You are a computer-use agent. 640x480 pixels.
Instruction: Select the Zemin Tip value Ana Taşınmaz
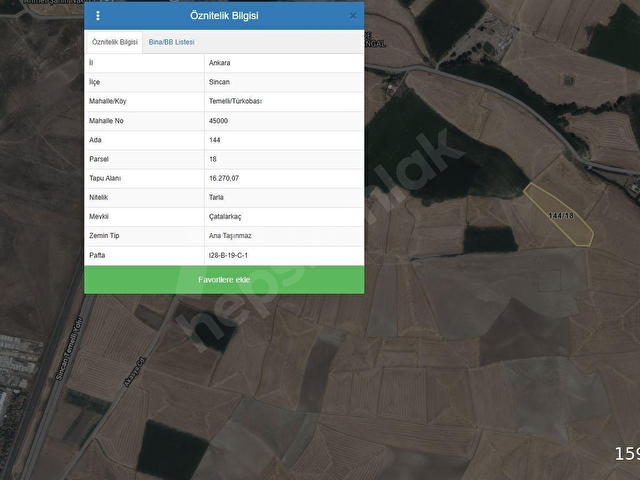point(230,236)
